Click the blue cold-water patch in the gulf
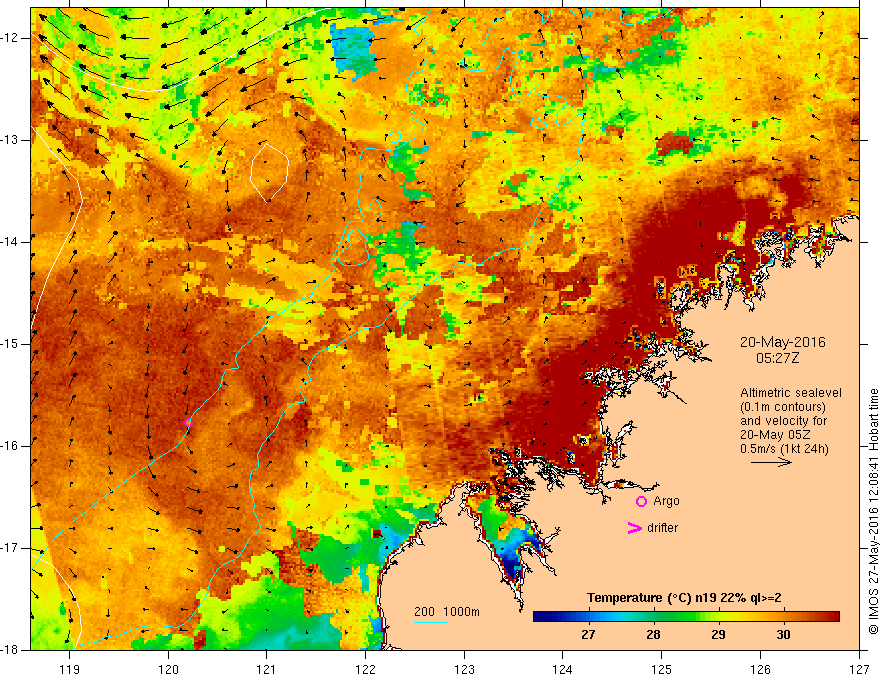Image resolution: width=880 pixels, height=680 pixels. pos(512,564)
